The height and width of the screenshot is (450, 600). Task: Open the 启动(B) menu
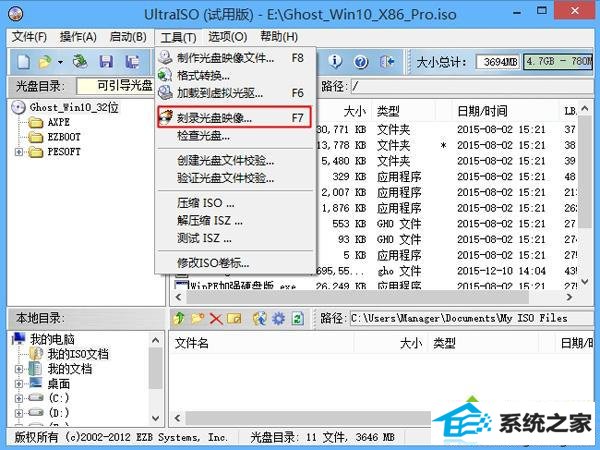pyautogui.click(x=128, y=37)
